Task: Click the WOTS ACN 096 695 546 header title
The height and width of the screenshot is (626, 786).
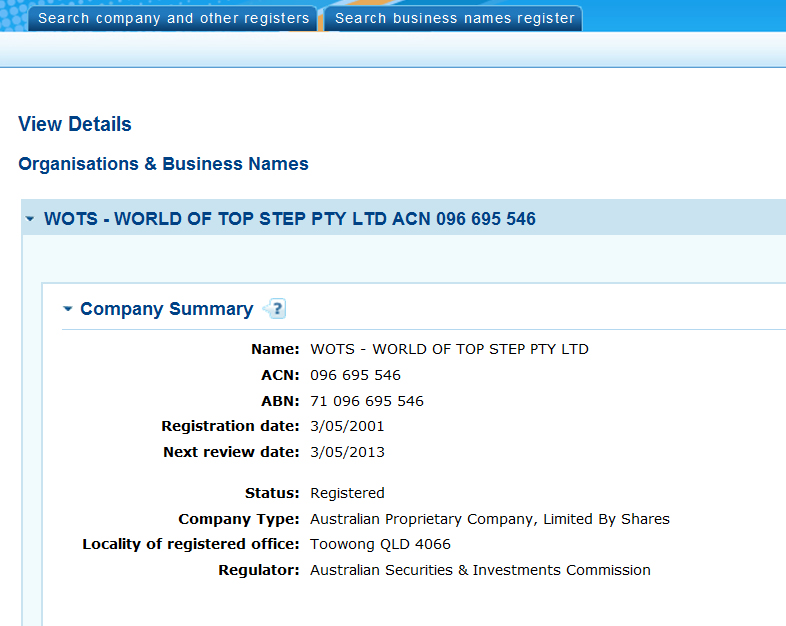Action: pos(290,219)
